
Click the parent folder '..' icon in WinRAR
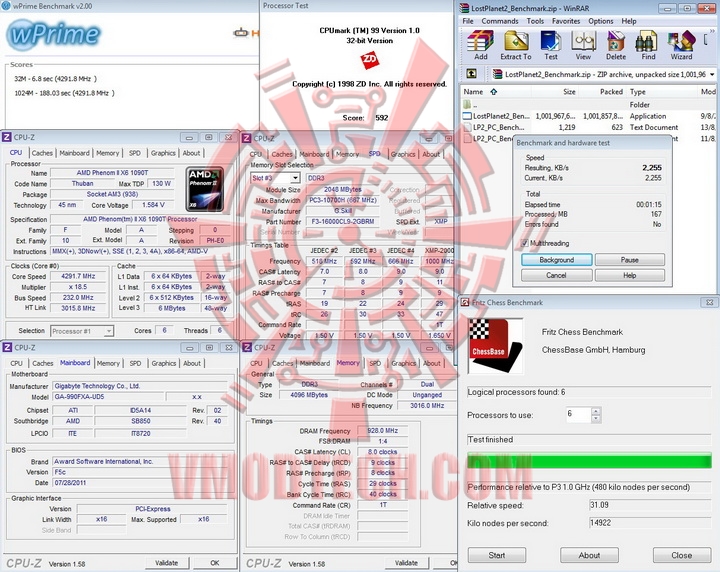coord(467,105)
